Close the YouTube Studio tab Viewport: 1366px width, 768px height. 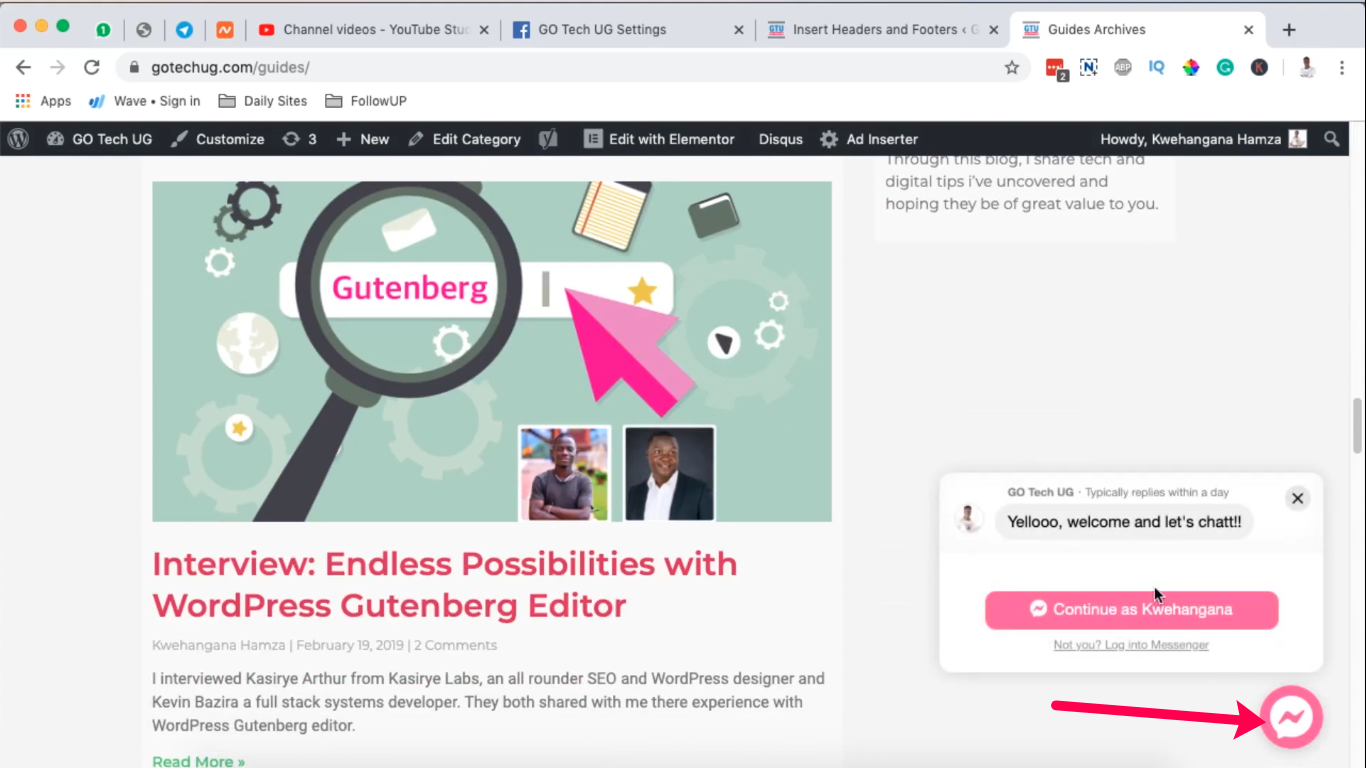[x=485, y=30]
